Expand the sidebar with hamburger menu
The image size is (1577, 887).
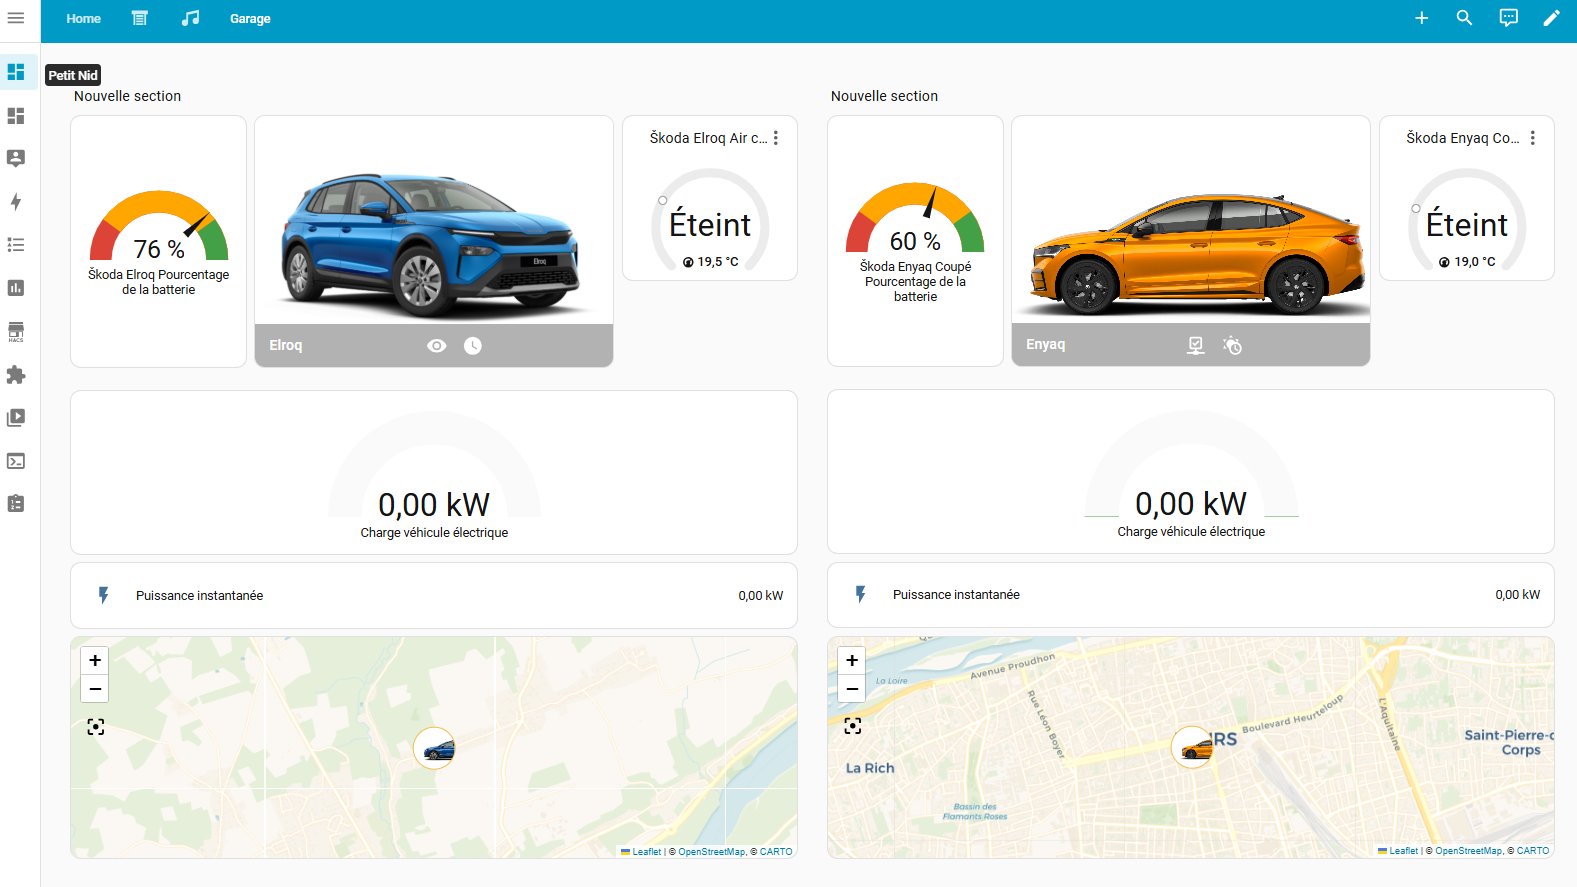16,18
